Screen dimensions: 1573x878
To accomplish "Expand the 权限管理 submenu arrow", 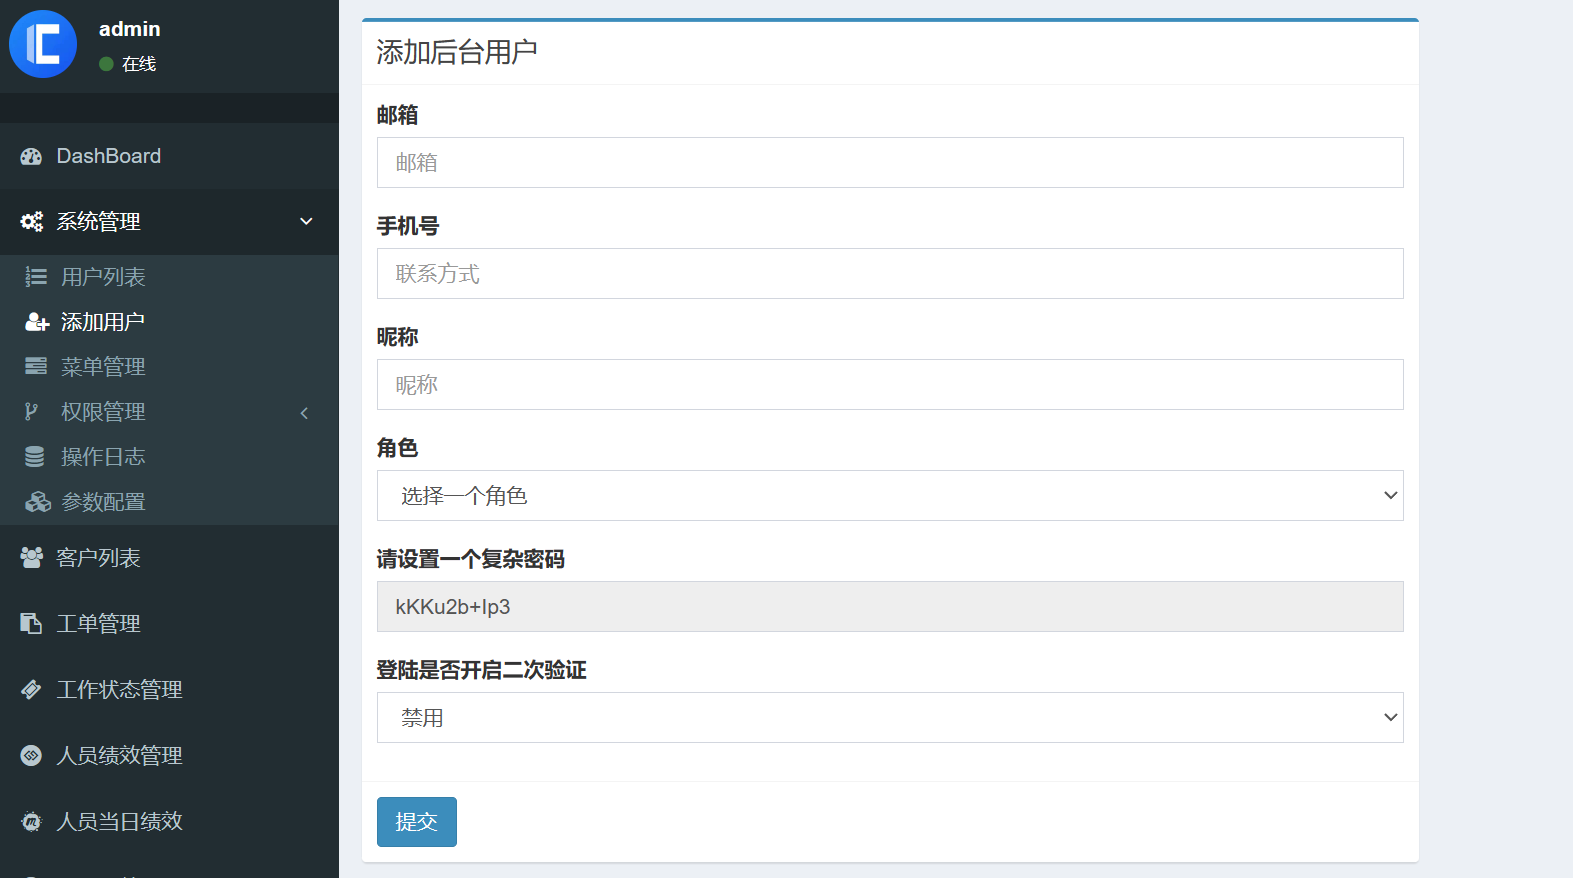I will [x=304, y=413].
